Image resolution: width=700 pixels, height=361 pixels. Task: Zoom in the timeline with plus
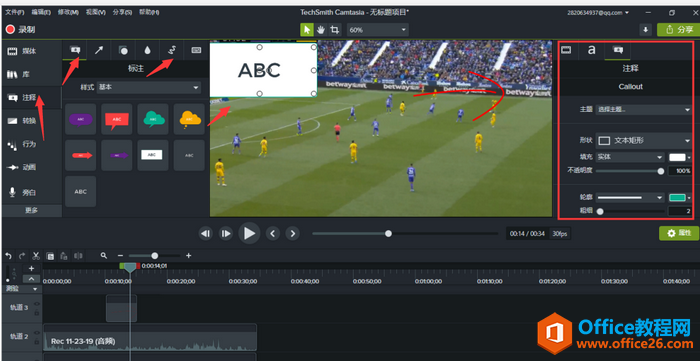(188, 256)
